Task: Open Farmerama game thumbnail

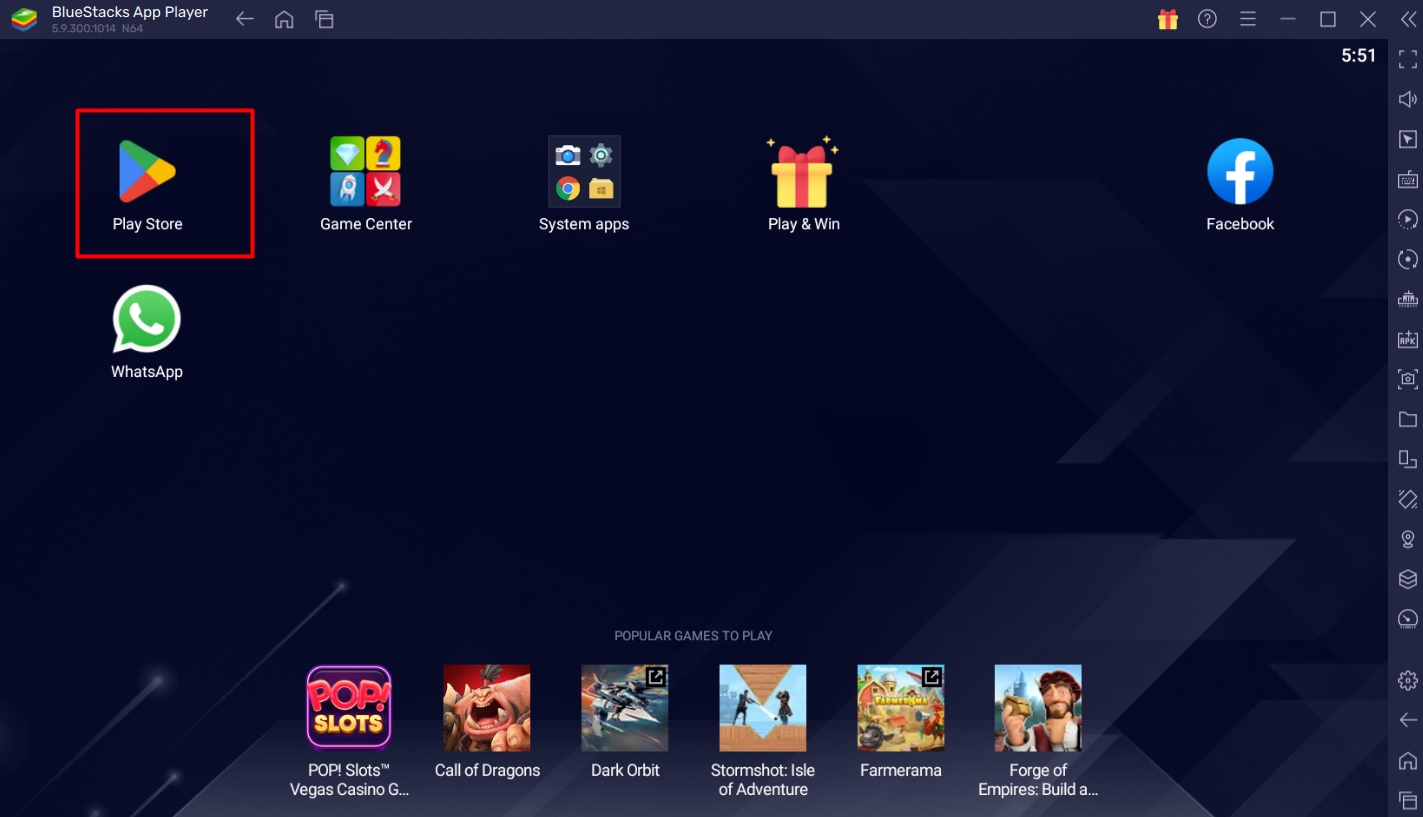Action: coord(901,708)
